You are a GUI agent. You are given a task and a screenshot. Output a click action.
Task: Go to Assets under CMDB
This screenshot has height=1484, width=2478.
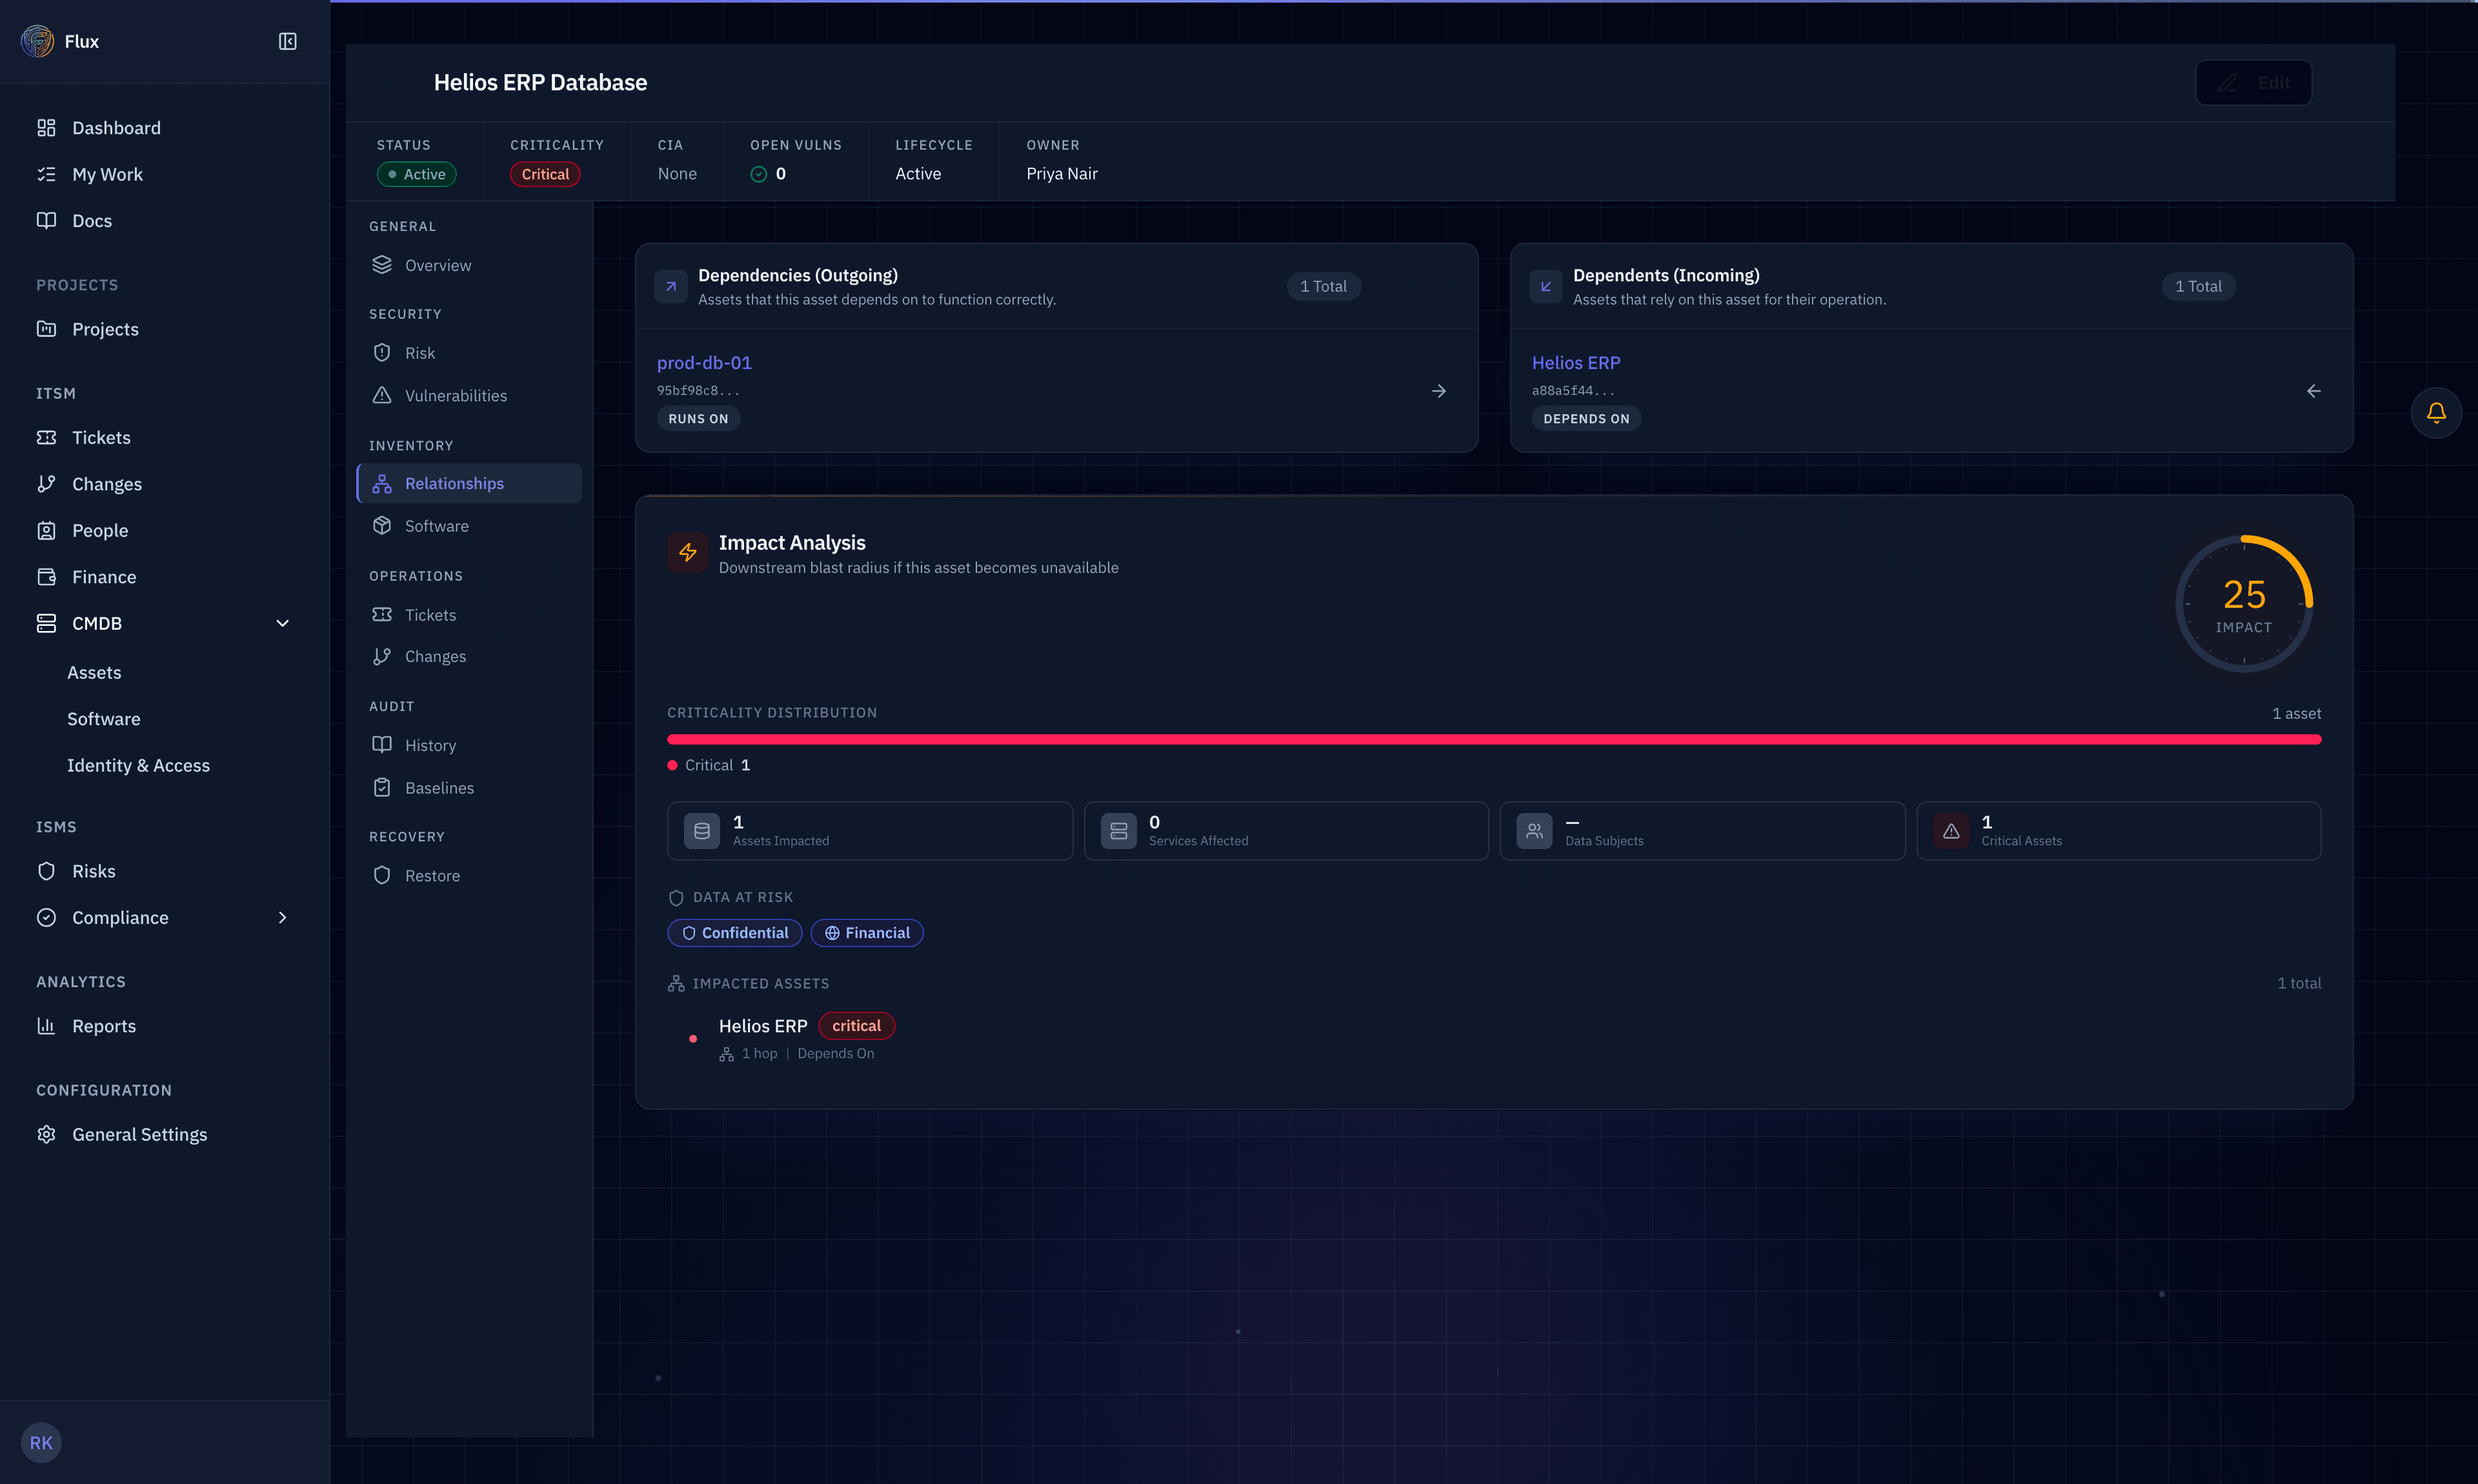pos(94,673)
